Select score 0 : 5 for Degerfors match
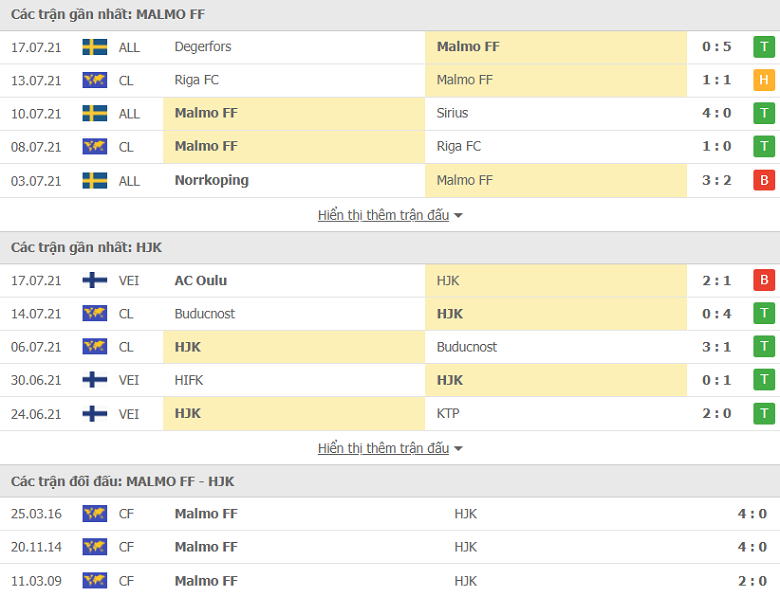Image resolution: width=780 pixels, height=597 pixels. click(716, 47)
